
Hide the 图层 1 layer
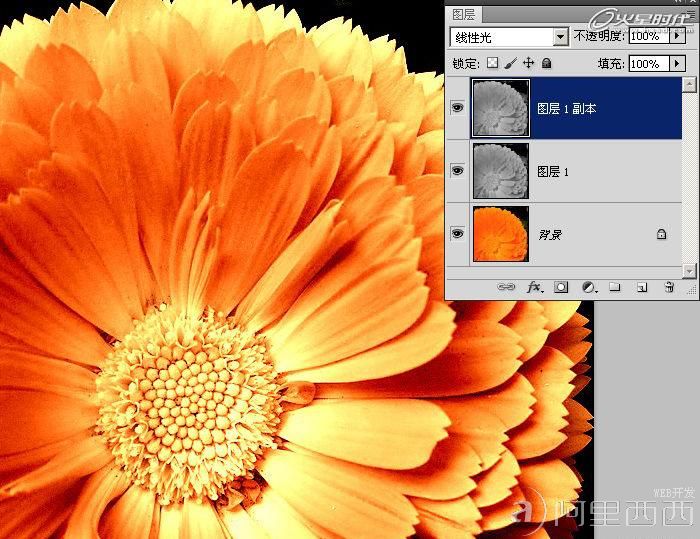(458, 171)
